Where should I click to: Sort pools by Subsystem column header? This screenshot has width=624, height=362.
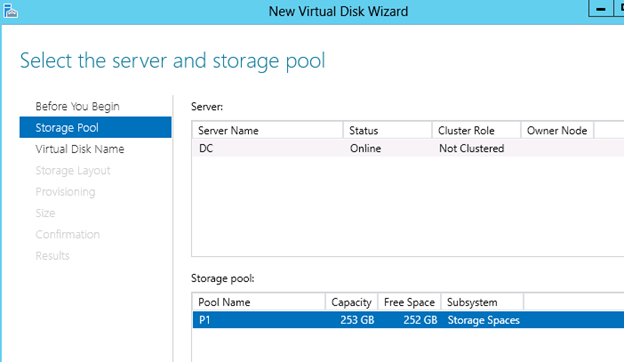click(482, 302)
